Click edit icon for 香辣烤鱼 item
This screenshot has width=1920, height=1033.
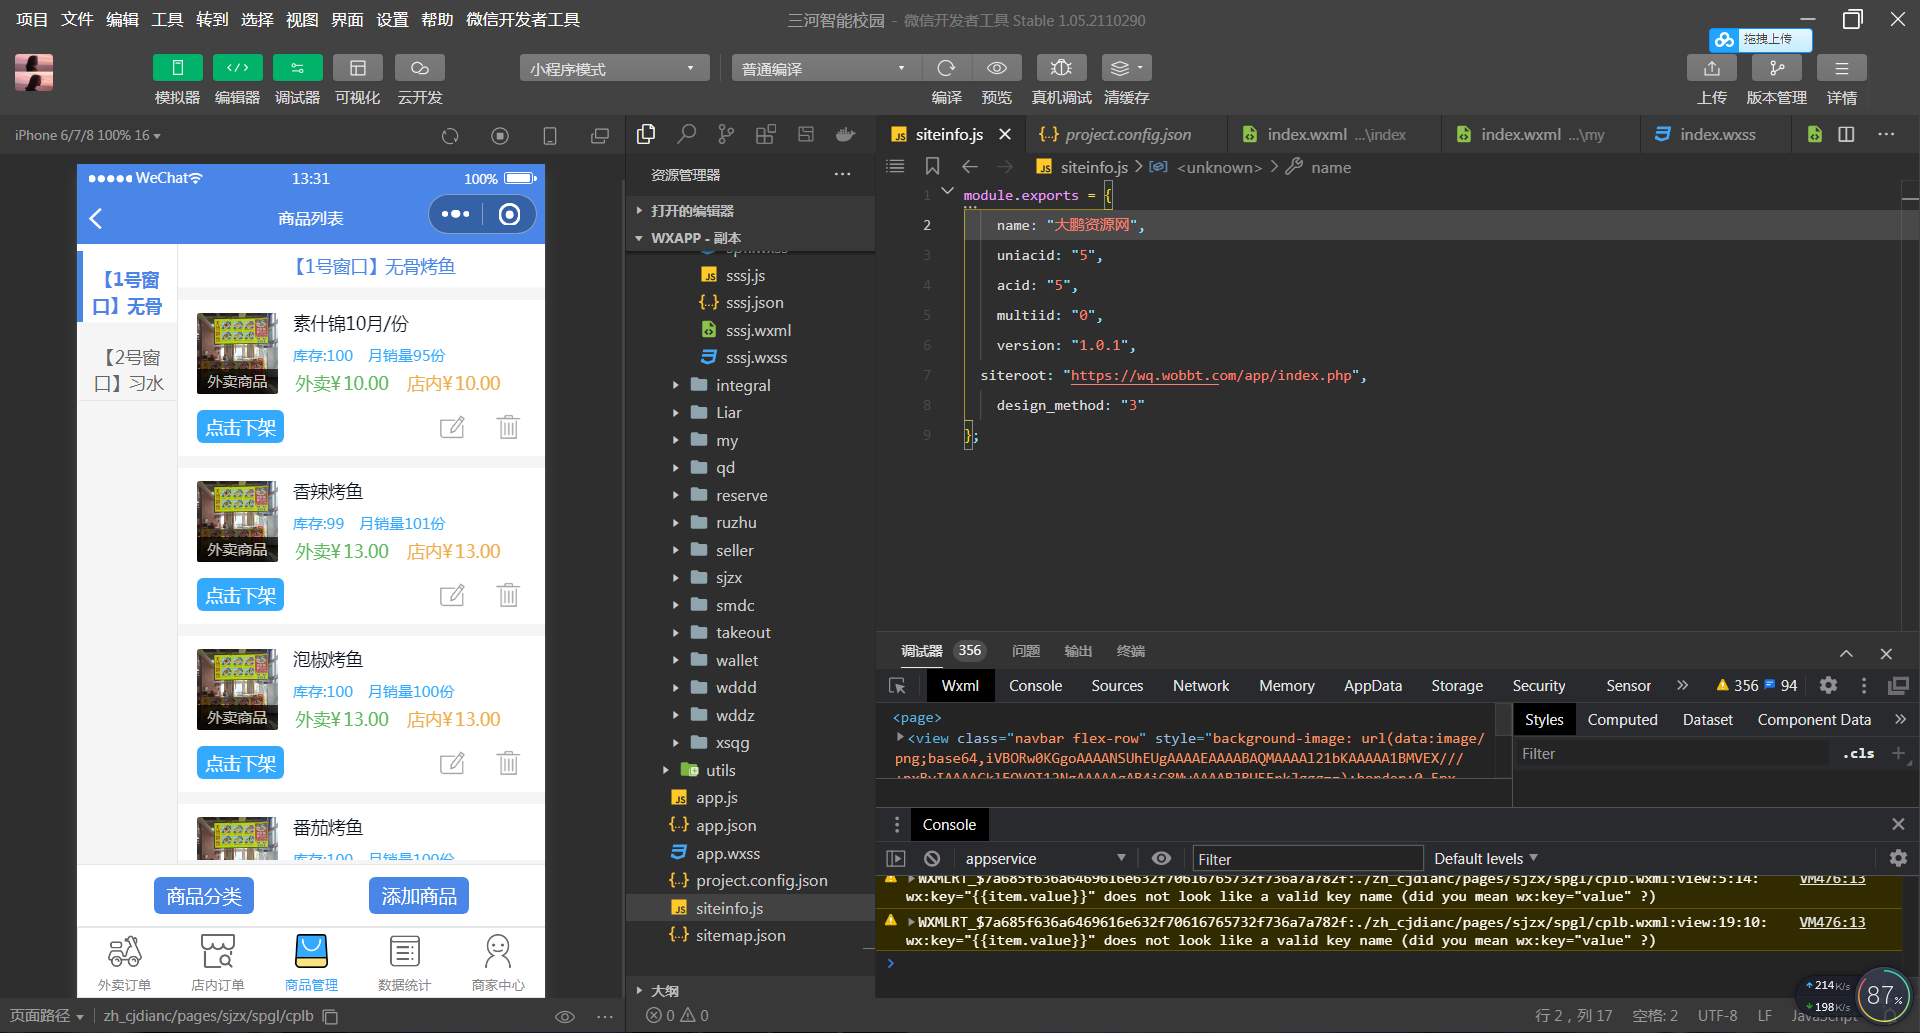[x=452, y=595]
